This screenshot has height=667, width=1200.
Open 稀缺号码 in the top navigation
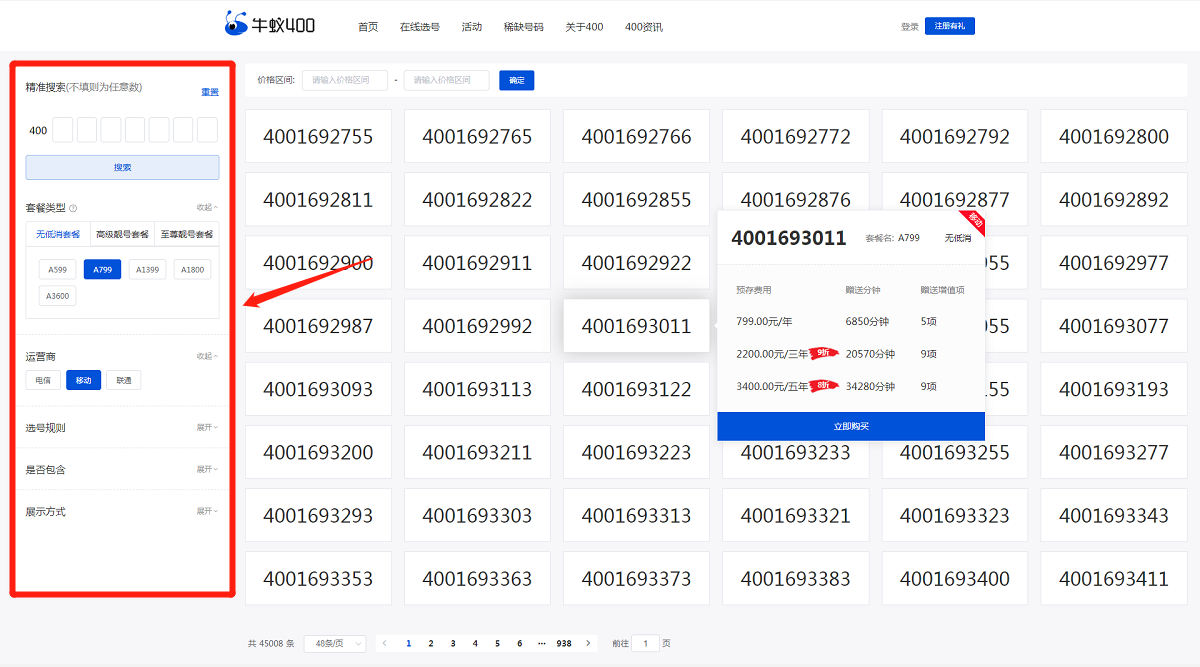[523, 27]
